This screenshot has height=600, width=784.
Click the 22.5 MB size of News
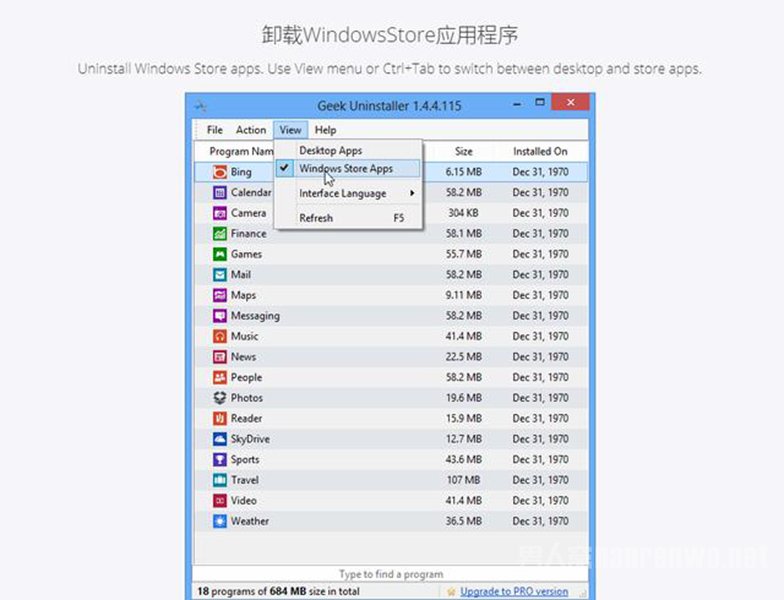464,356
